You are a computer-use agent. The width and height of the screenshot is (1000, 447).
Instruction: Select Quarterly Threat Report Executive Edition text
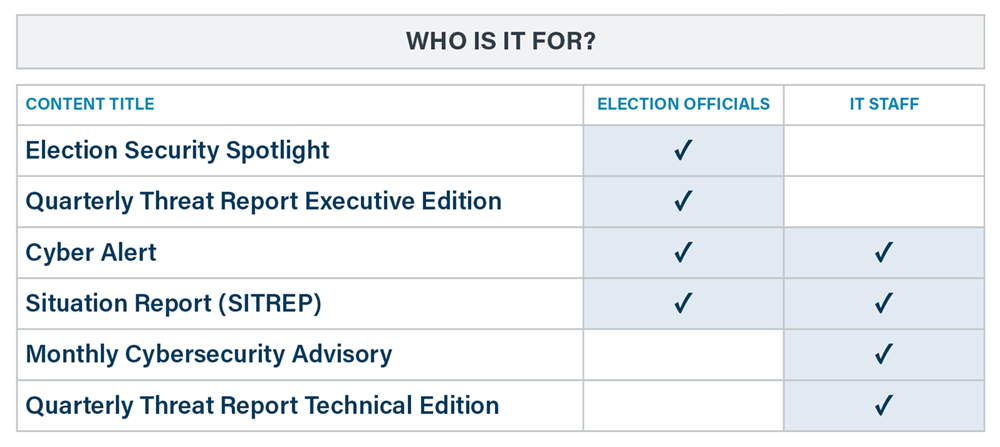(x=263, y=202)
